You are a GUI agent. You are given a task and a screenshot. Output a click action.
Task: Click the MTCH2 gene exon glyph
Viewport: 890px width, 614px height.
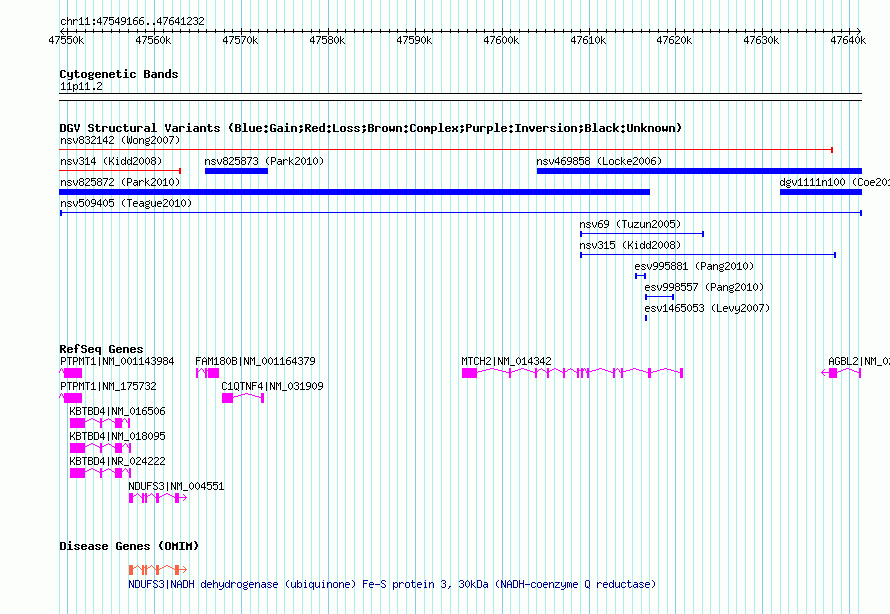point(572,373)
